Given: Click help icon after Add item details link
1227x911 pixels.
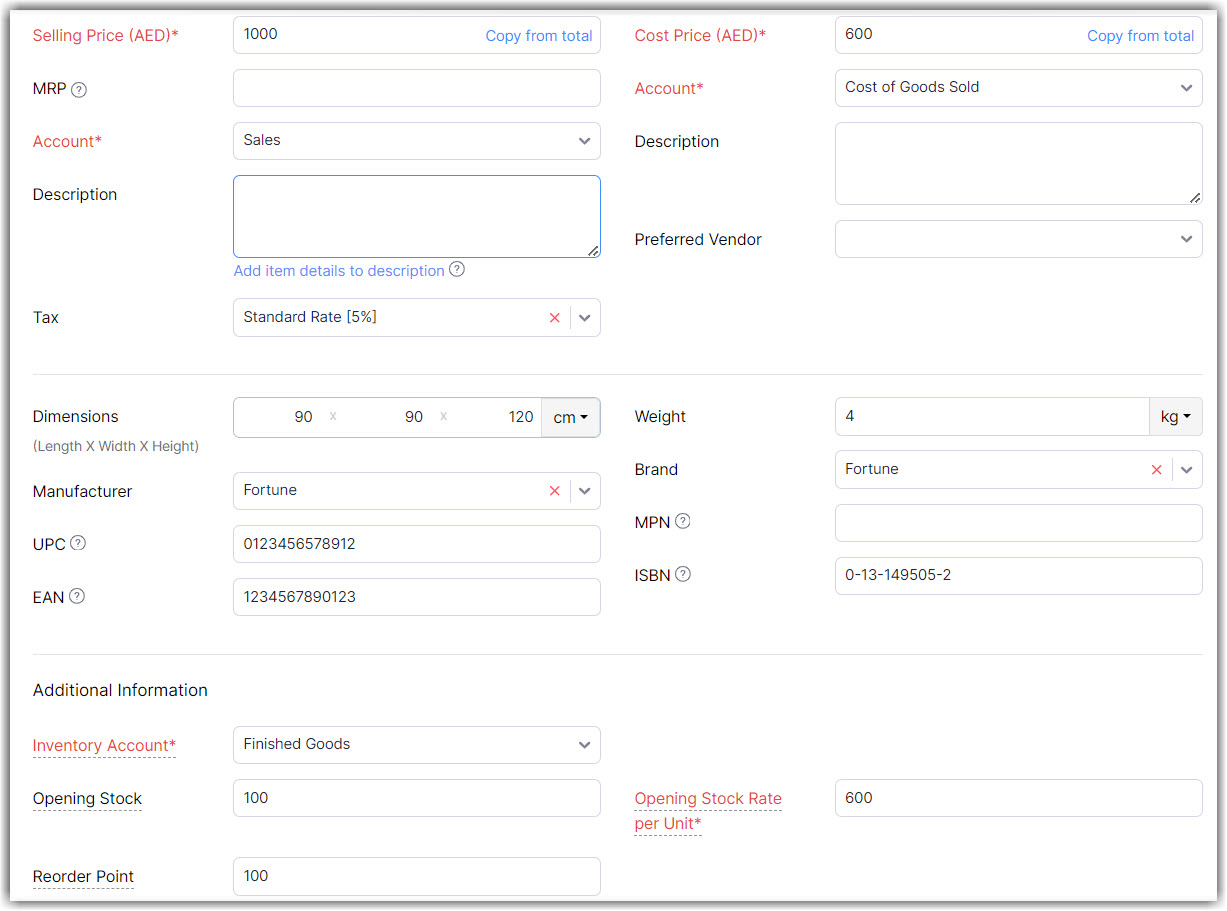Looking at the screenshot, I should pyautogui.click(x=457, y=269).
